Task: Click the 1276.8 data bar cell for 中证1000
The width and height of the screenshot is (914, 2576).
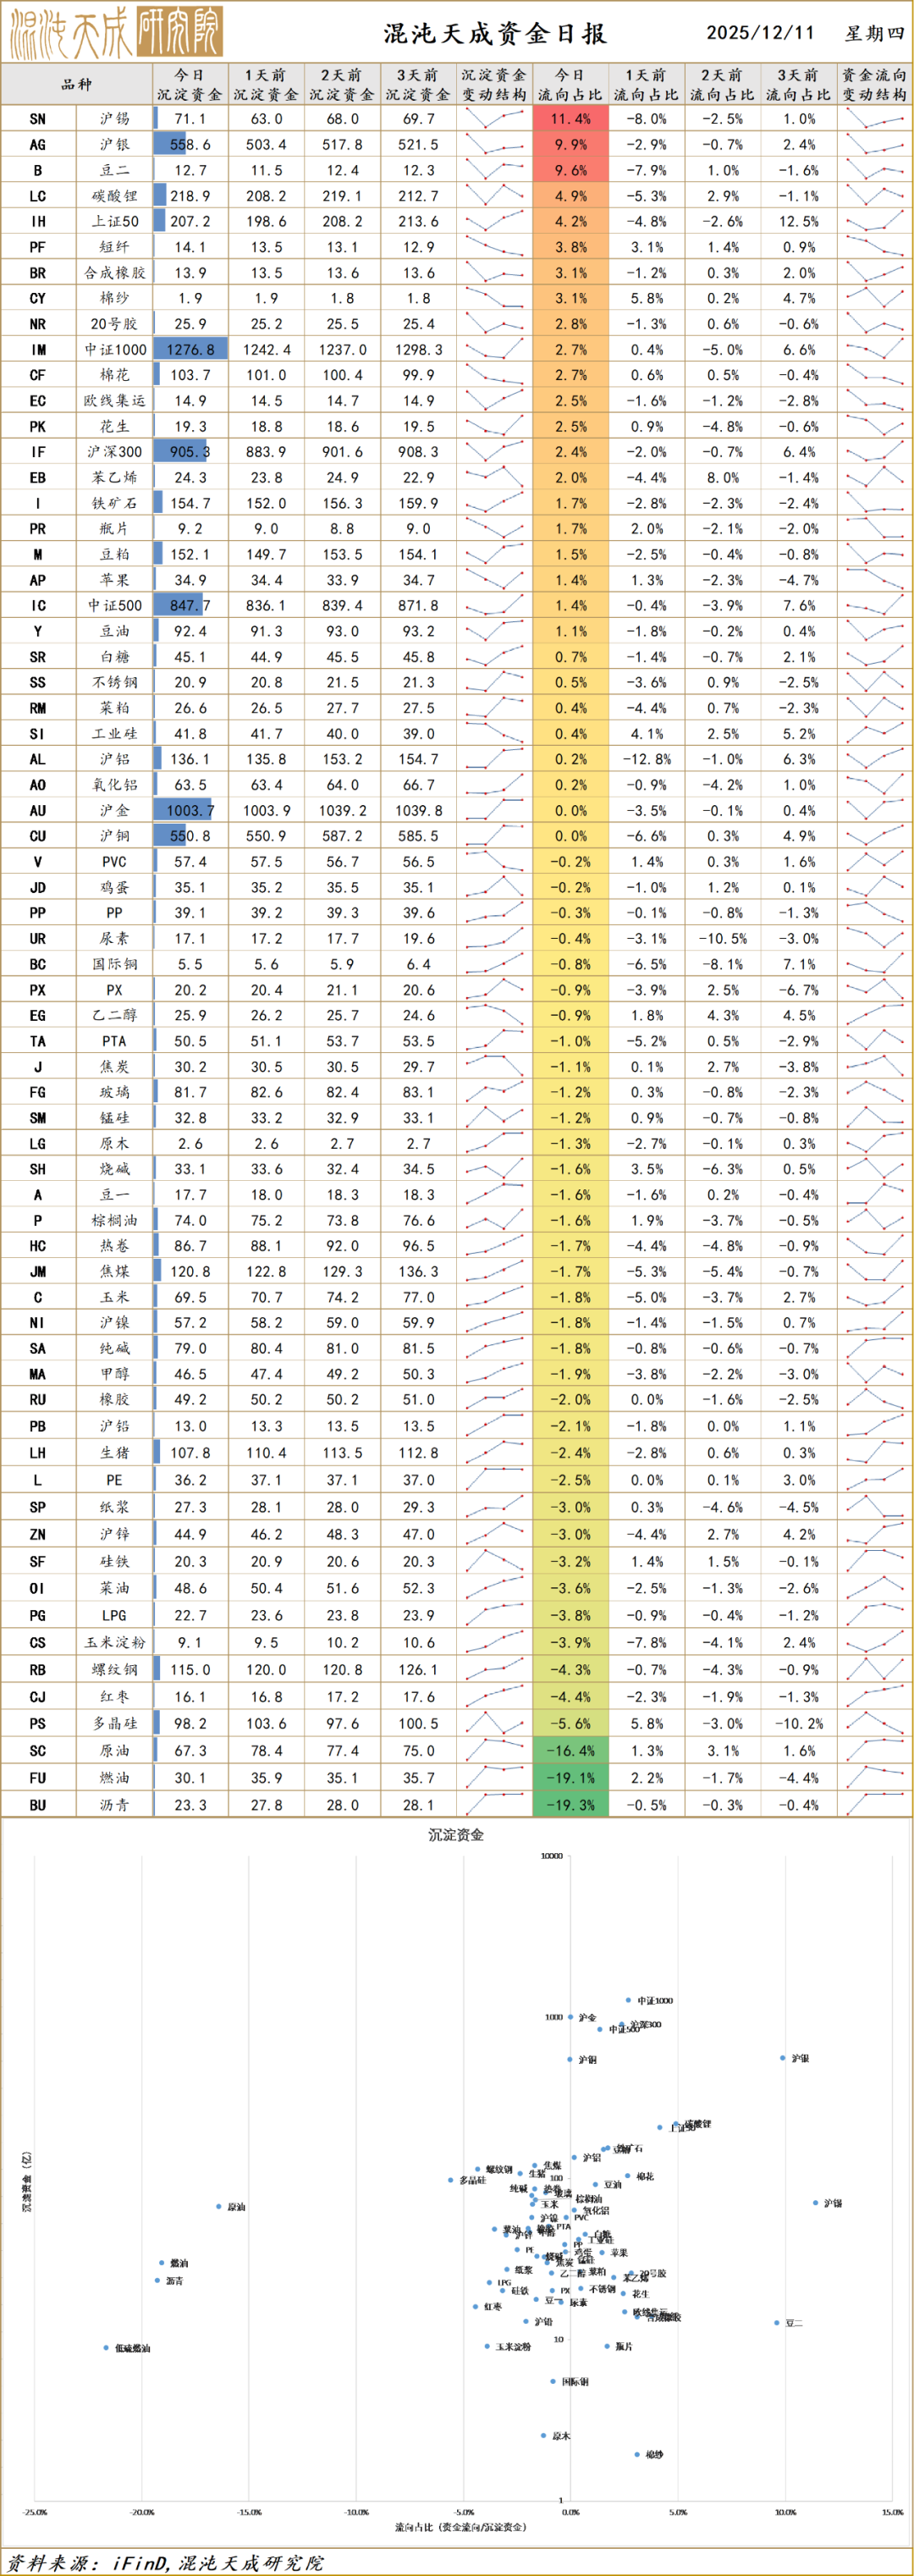Action: coord(190,350)
